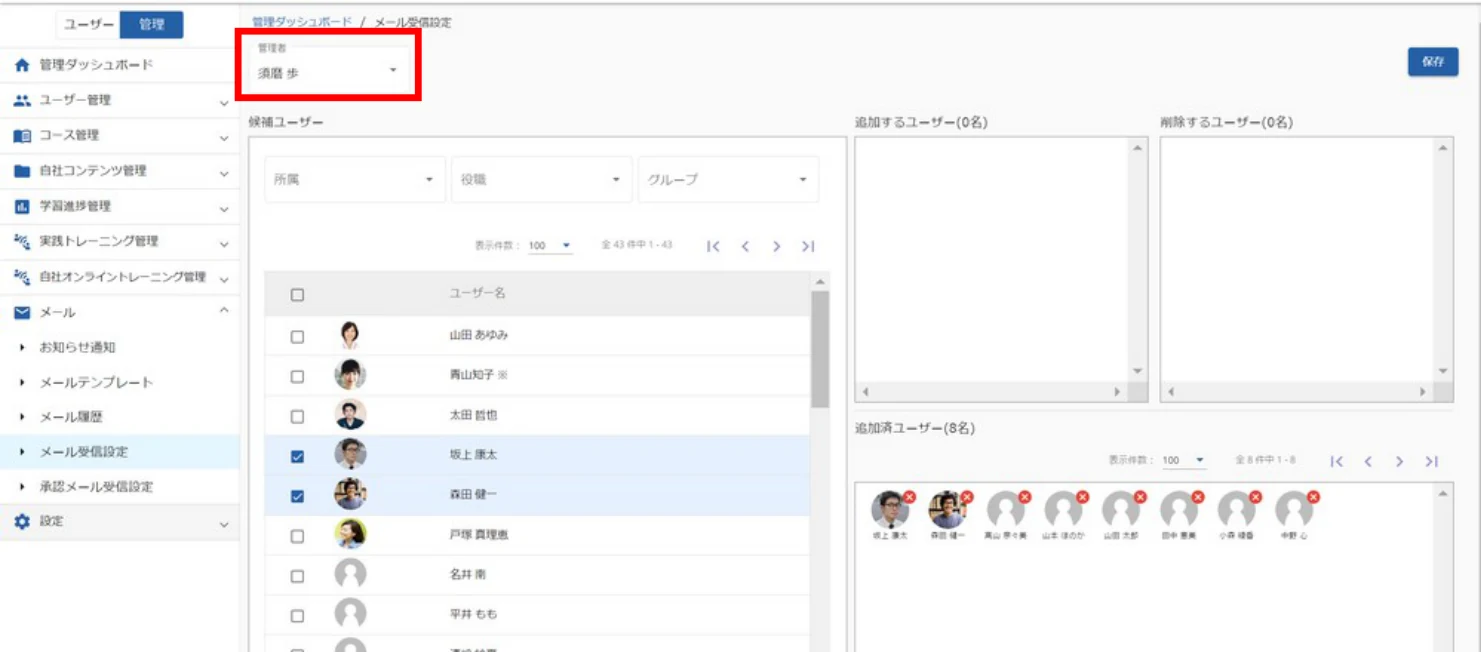The image size is (1481, 652).
Task: Click avatar photo of 太田 哲也
Action: pos(350,415)
